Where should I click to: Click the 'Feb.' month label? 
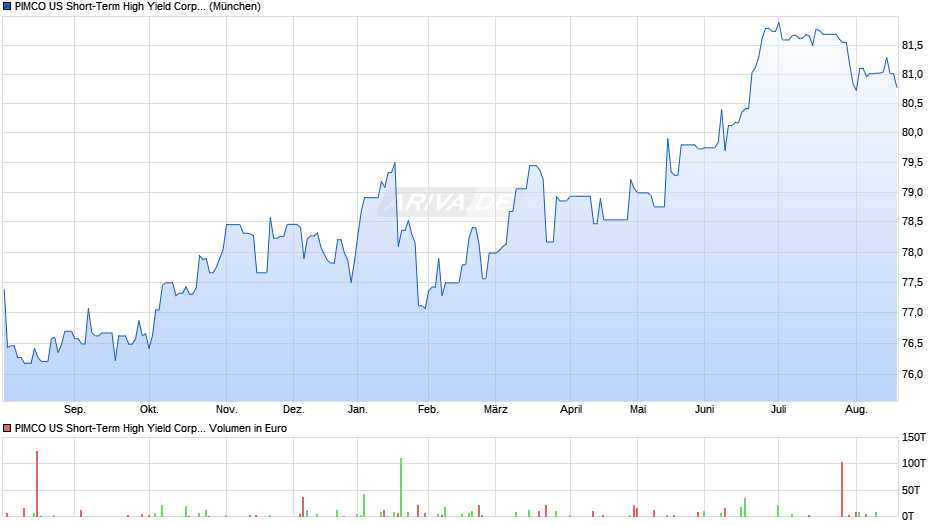pos(428,410)
